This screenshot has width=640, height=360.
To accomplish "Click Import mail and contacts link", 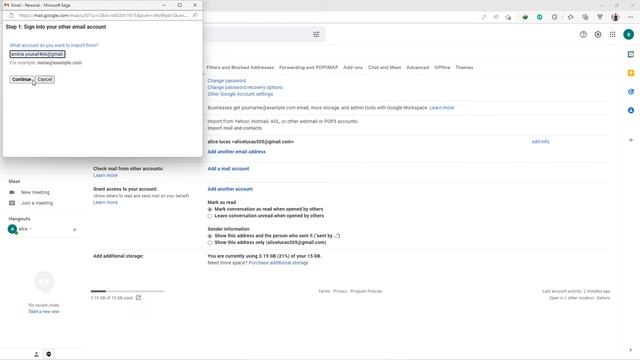I will [235, 128].
